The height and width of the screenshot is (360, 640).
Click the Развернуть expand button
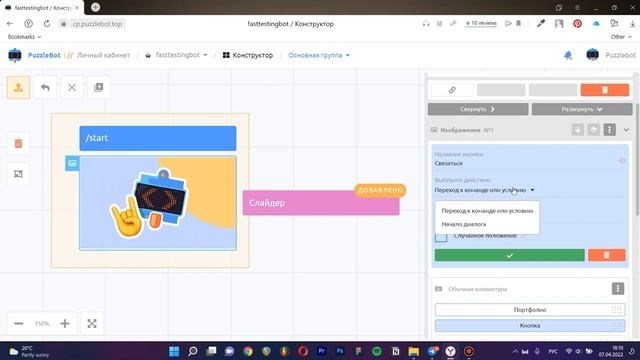pyautogui.click(x=582, y=109)
